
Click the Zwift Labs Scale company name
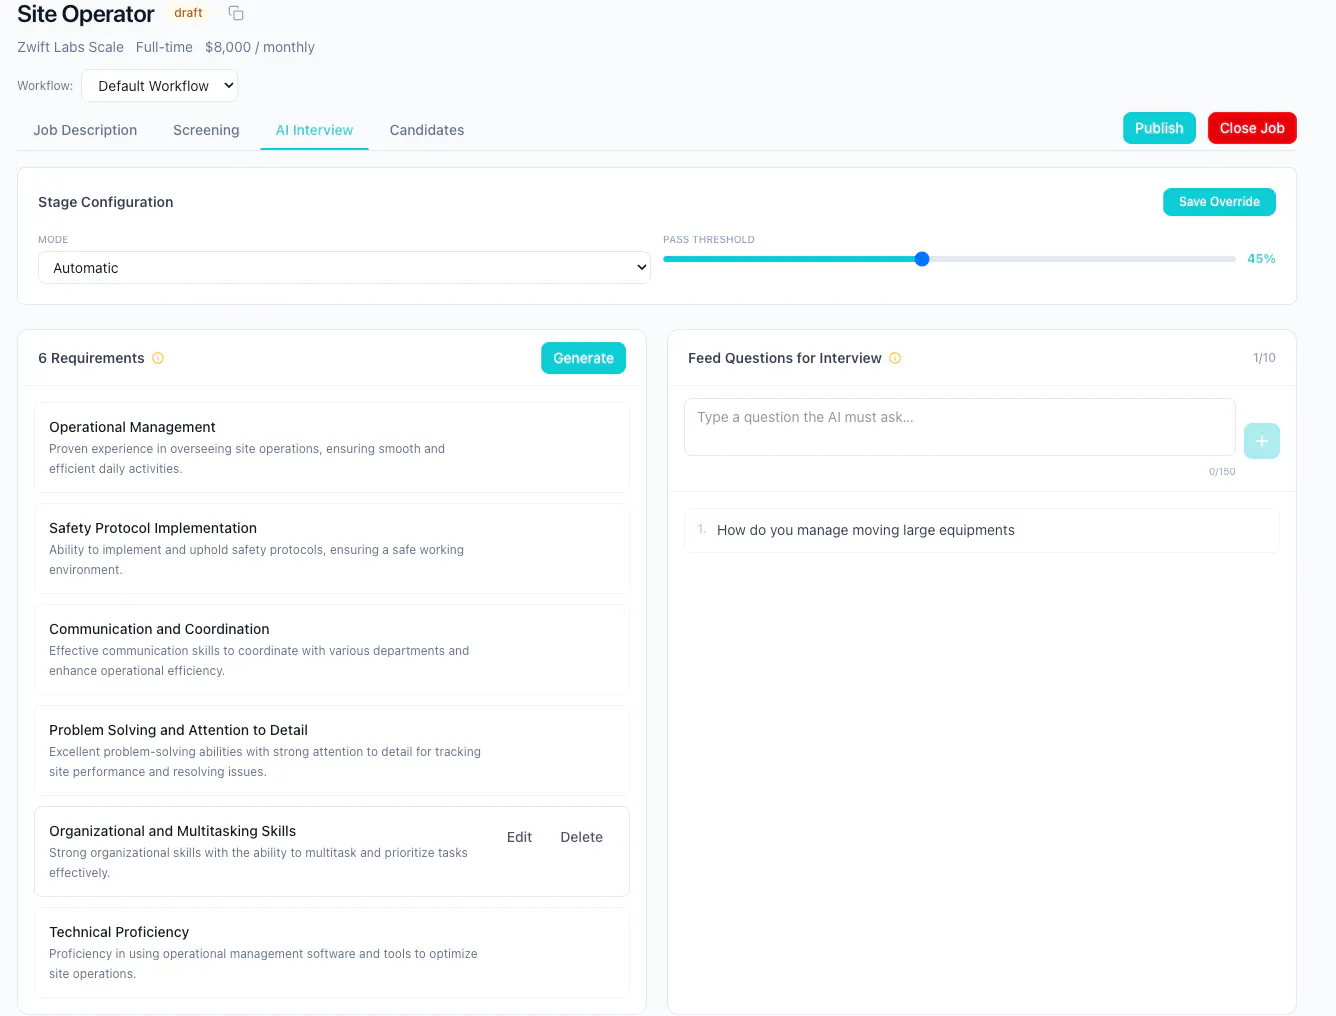(70, 47)
